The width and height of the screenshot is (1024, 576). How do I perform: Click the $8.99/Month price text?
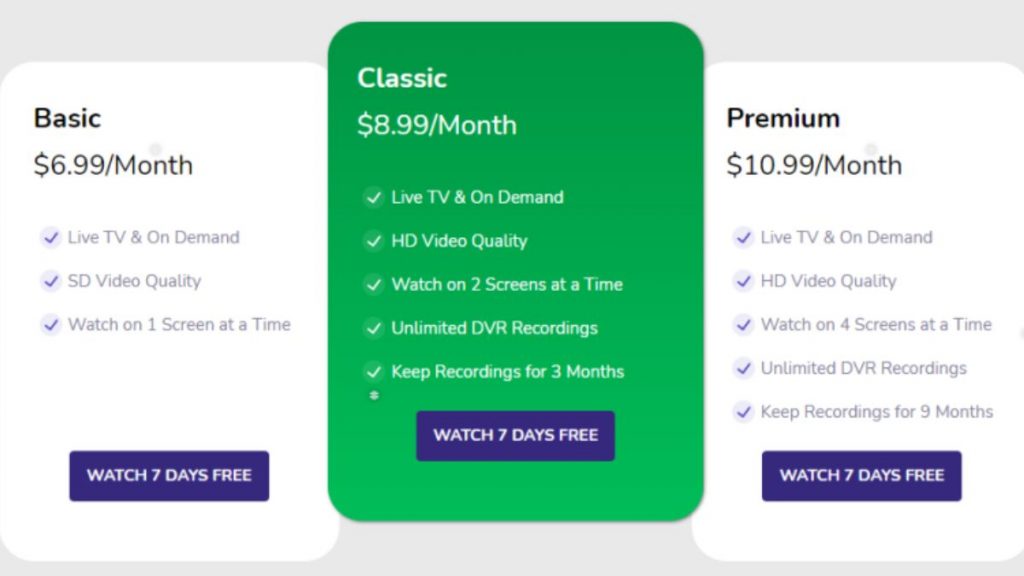437,125
